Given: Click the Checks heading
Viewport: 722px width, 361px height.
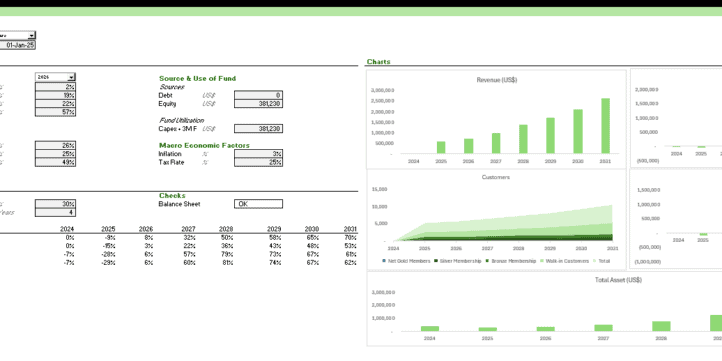Looking at the screenshot, I should click(172, 196).
